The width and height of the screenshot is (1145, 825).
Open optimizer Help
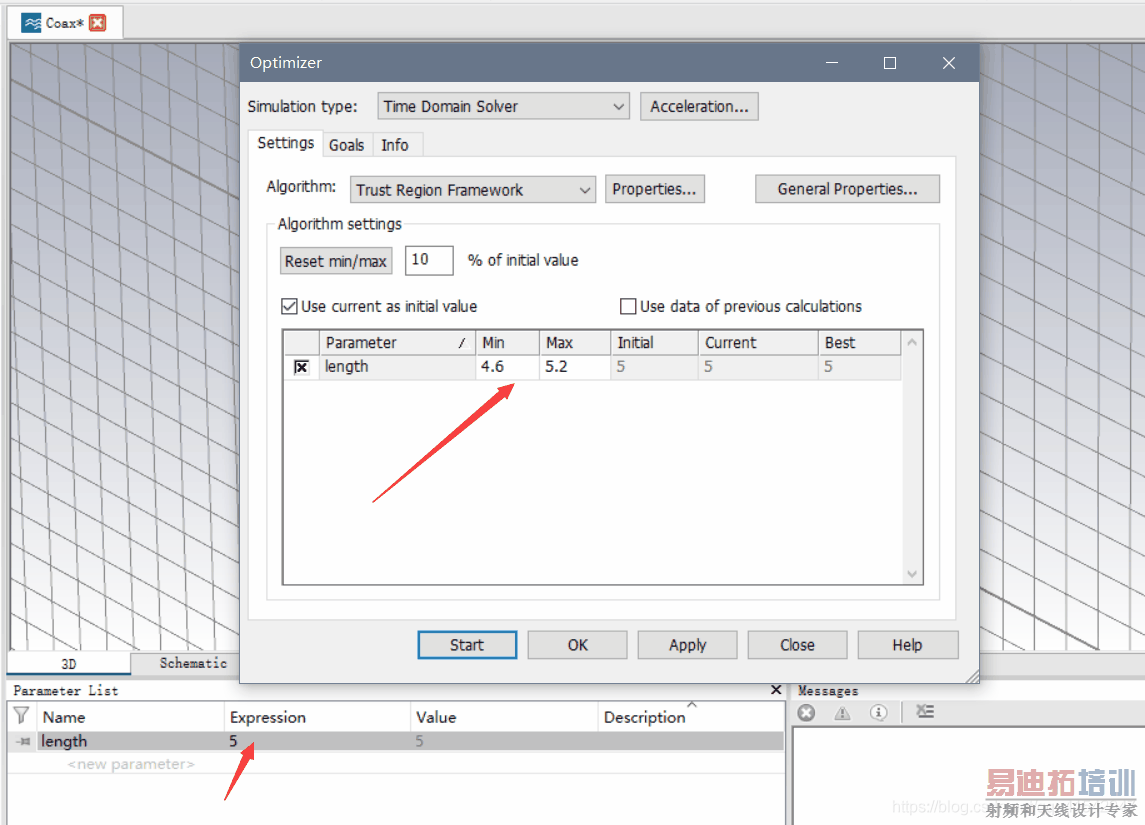[908, 645]
